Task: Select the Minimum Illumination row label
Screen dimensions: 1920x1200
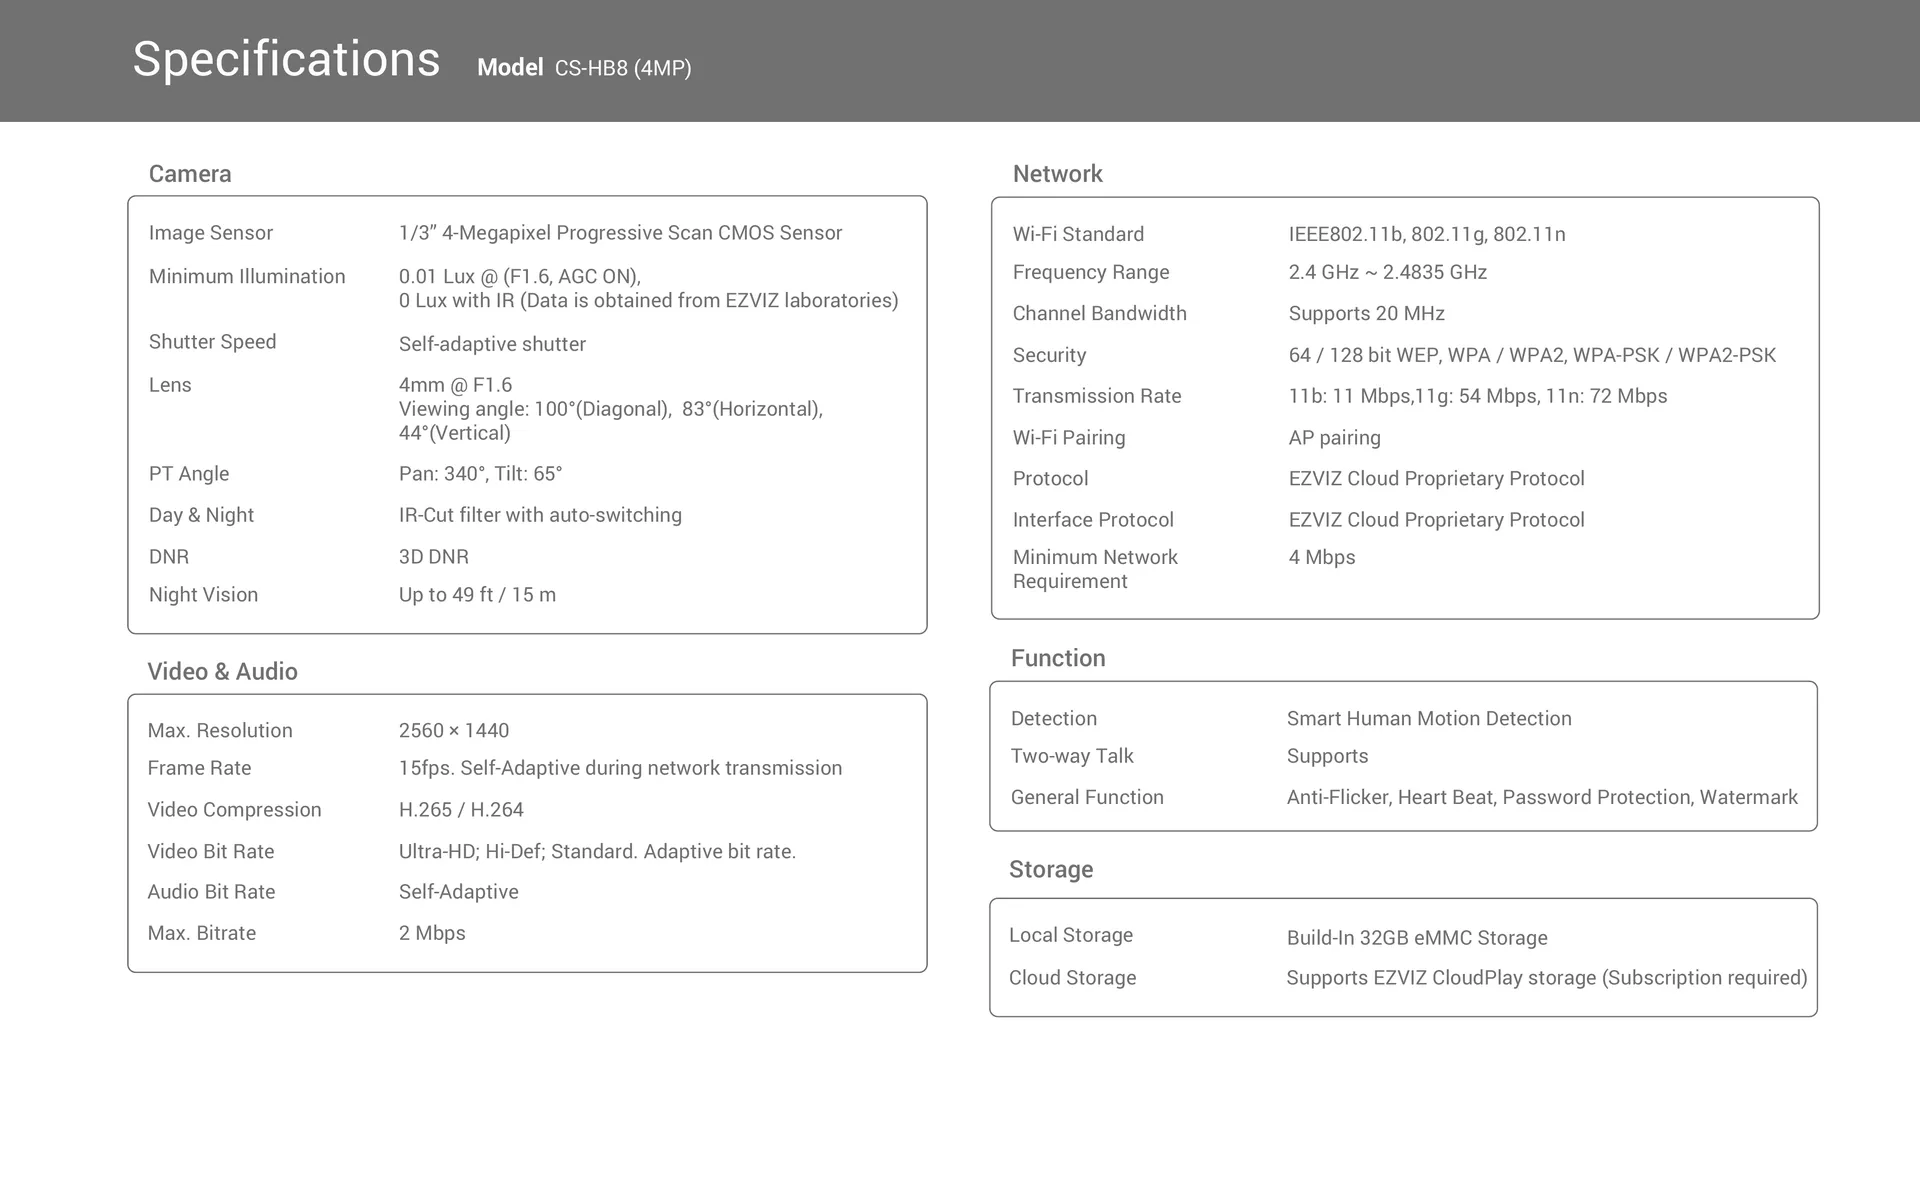Action: point(246,277)
